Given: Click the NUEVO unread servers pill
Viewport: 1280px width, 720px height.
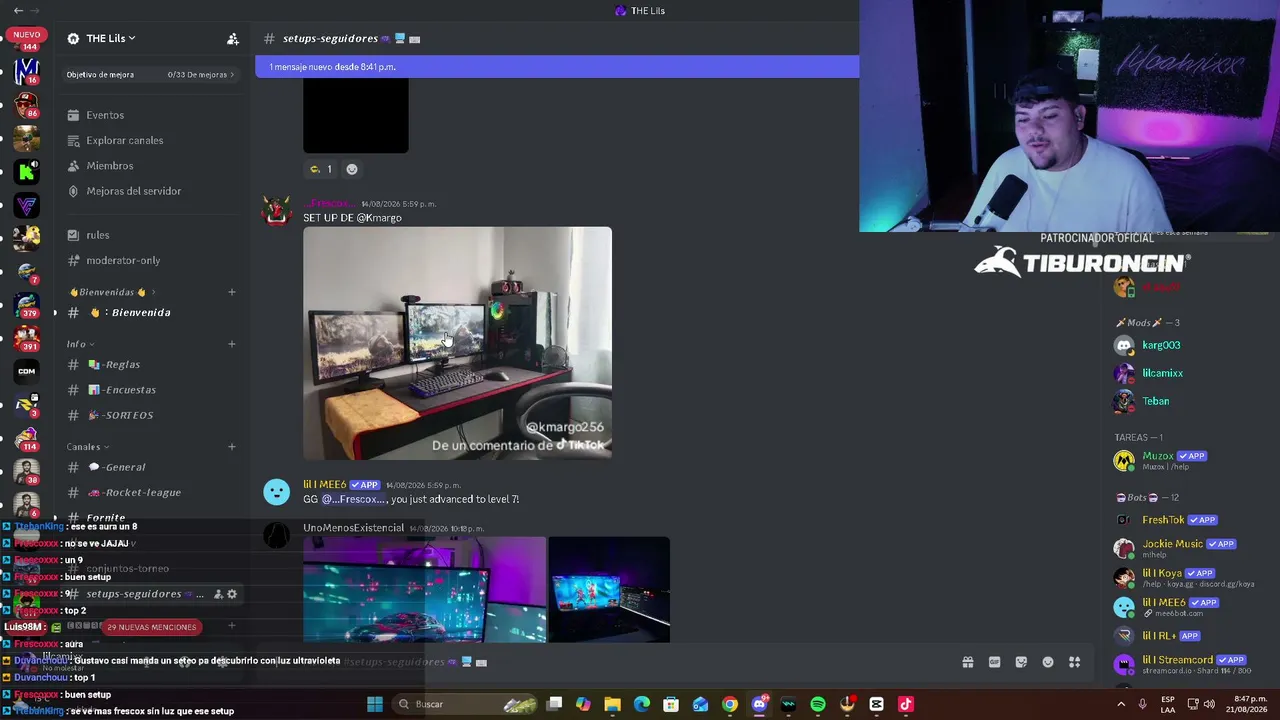Looking at the screenshot, I should pyautogui.click(x=27, y=35).
